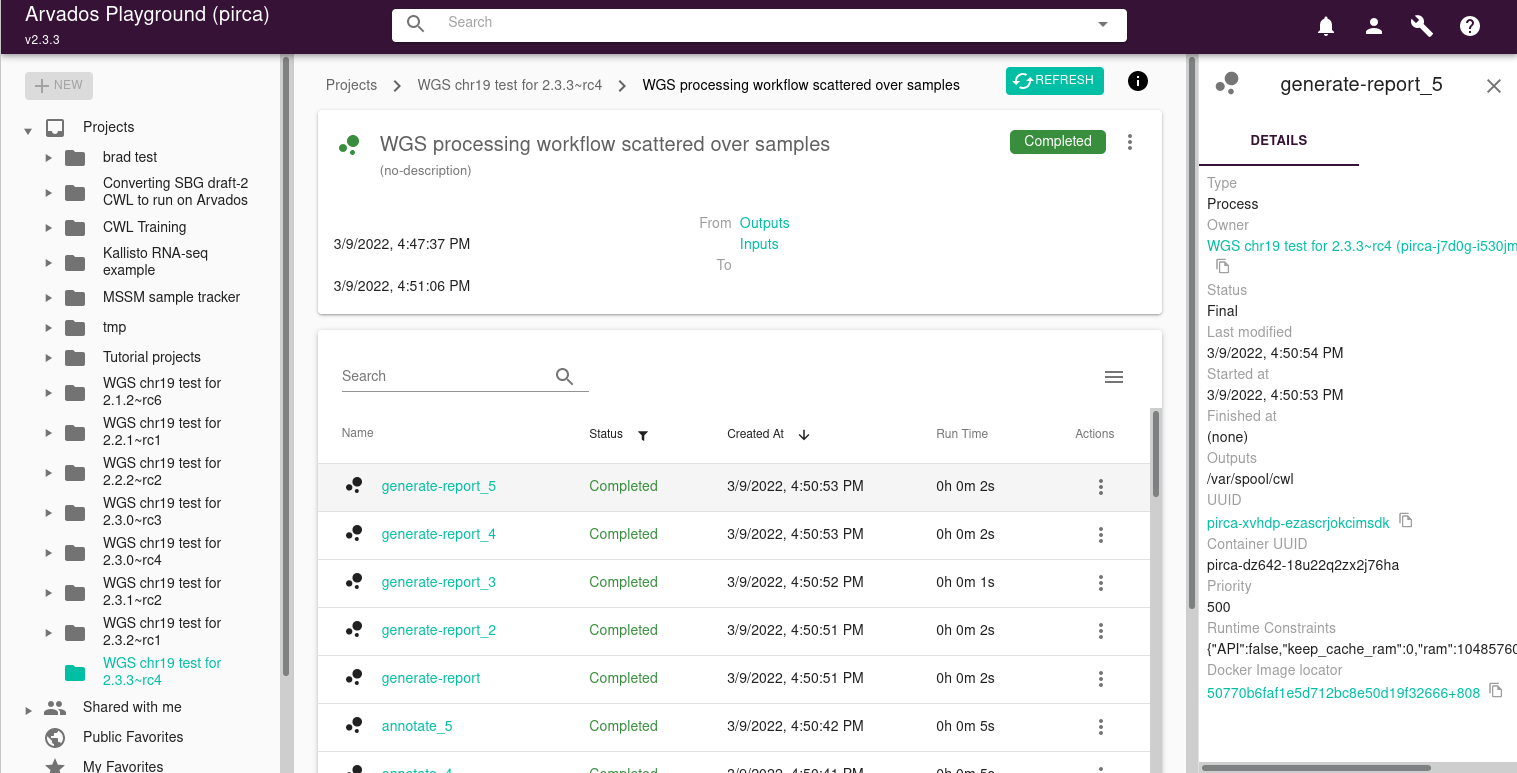
Task: Click the admin wrench icon
Action: (1422, 27)
